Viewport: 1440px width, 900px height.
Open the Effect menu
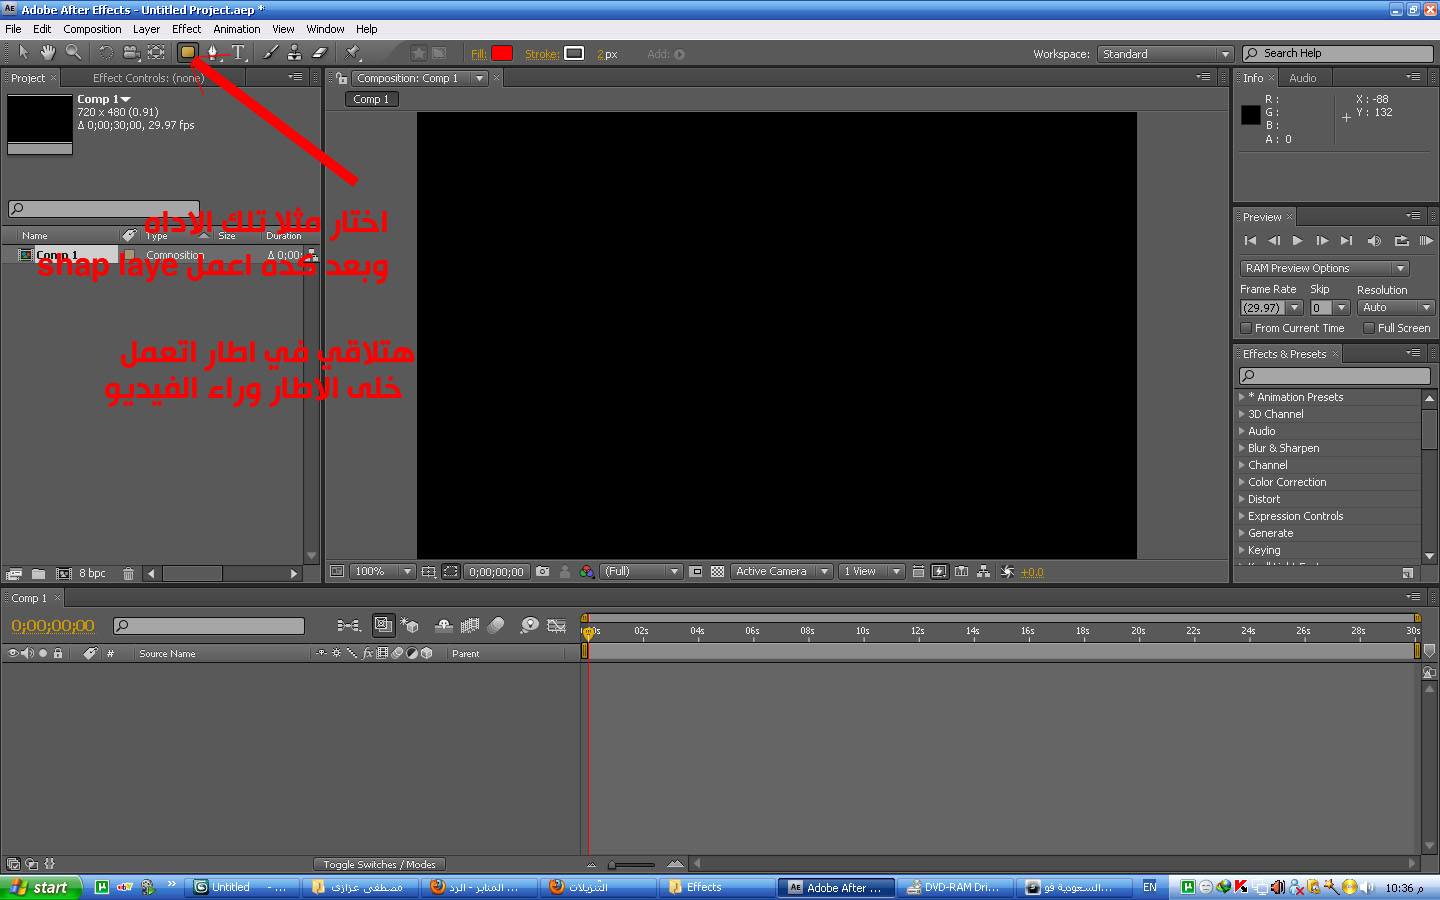(x=186, y=29)
